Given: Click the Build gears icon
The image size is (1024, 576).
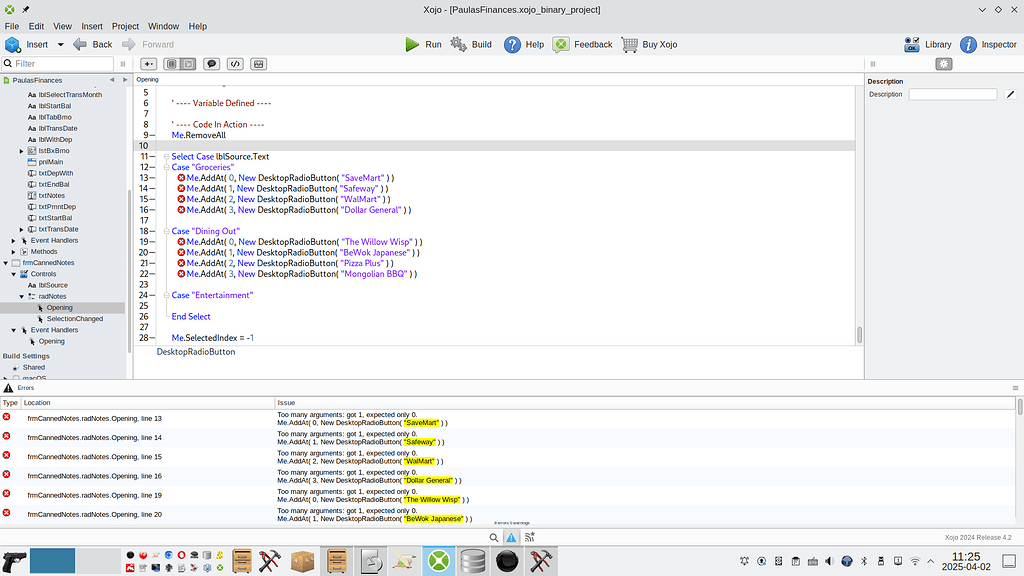Looking at the screenshot, I should click(x=458, y=44).
